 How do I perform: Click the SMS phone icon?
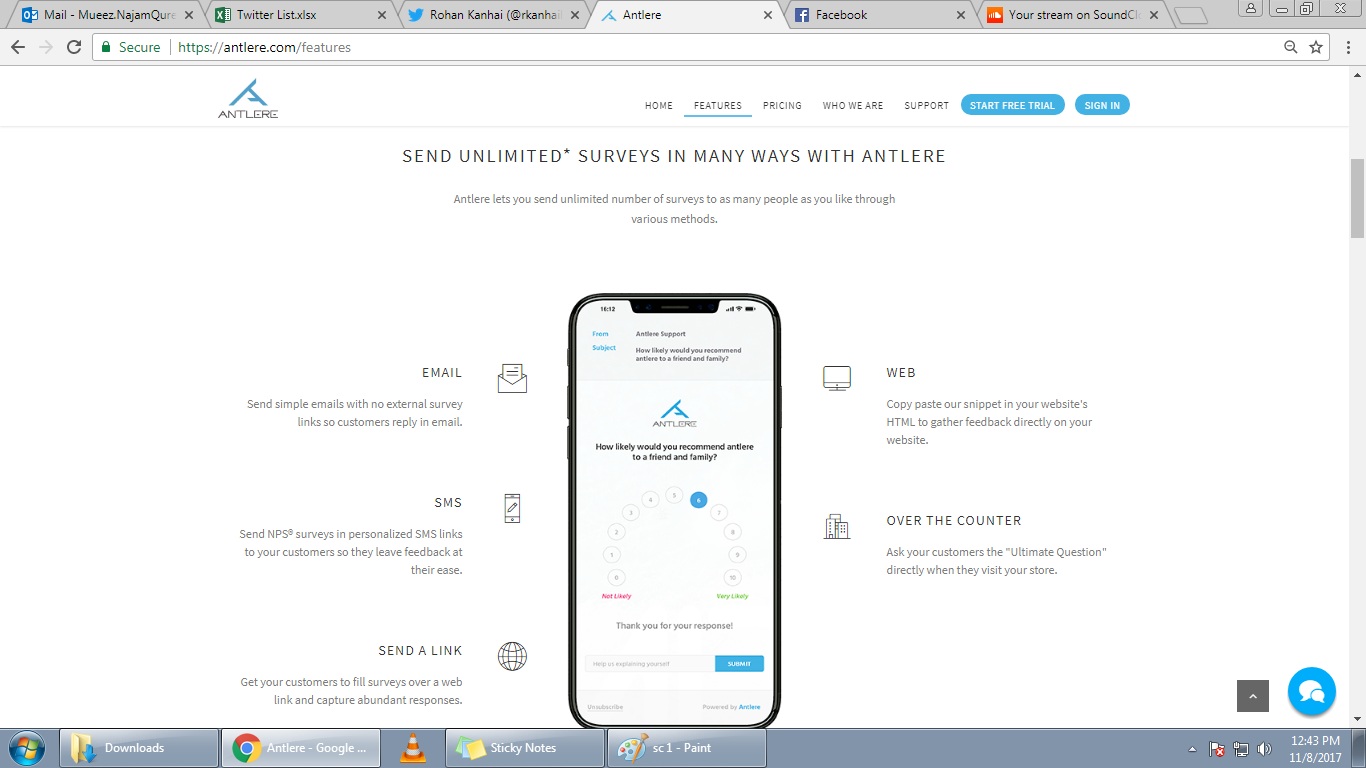coord(512,508)
